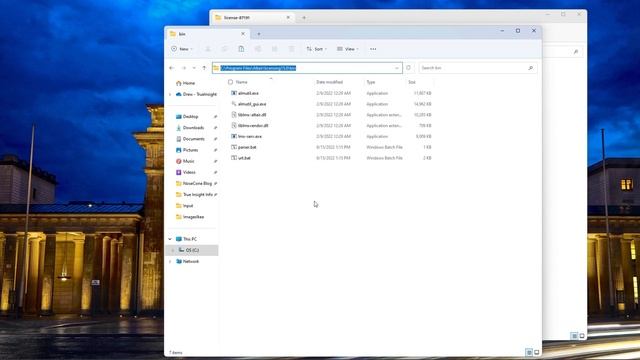Open the View dropdown menu

coord(347,49)
